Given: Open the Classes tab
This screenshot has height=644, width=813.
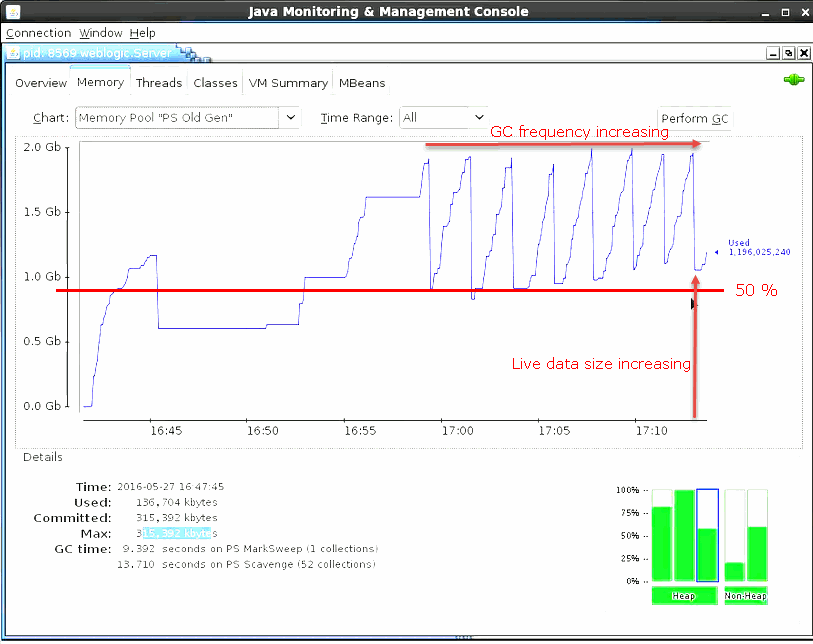Looking at the screenshot, I should click(x=215, y=83).
